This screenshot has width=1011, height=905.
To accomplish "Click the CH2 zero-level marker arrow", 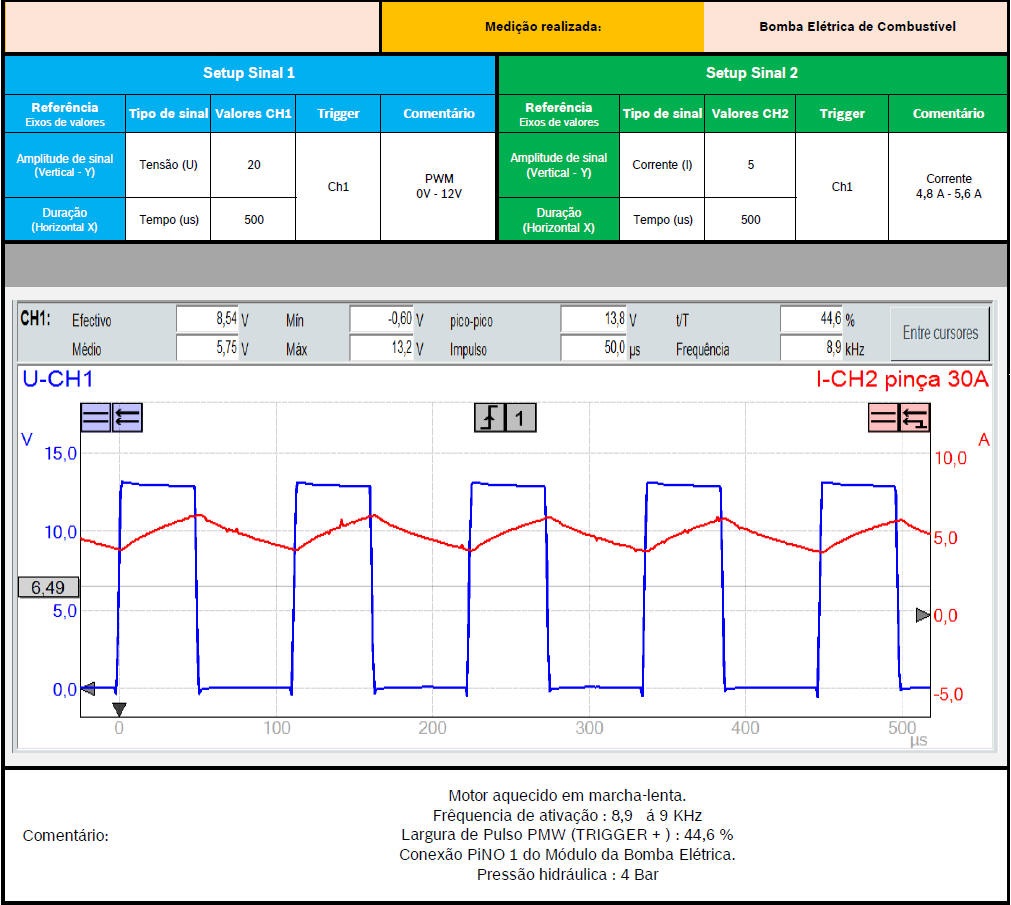I will pos(922,615).
